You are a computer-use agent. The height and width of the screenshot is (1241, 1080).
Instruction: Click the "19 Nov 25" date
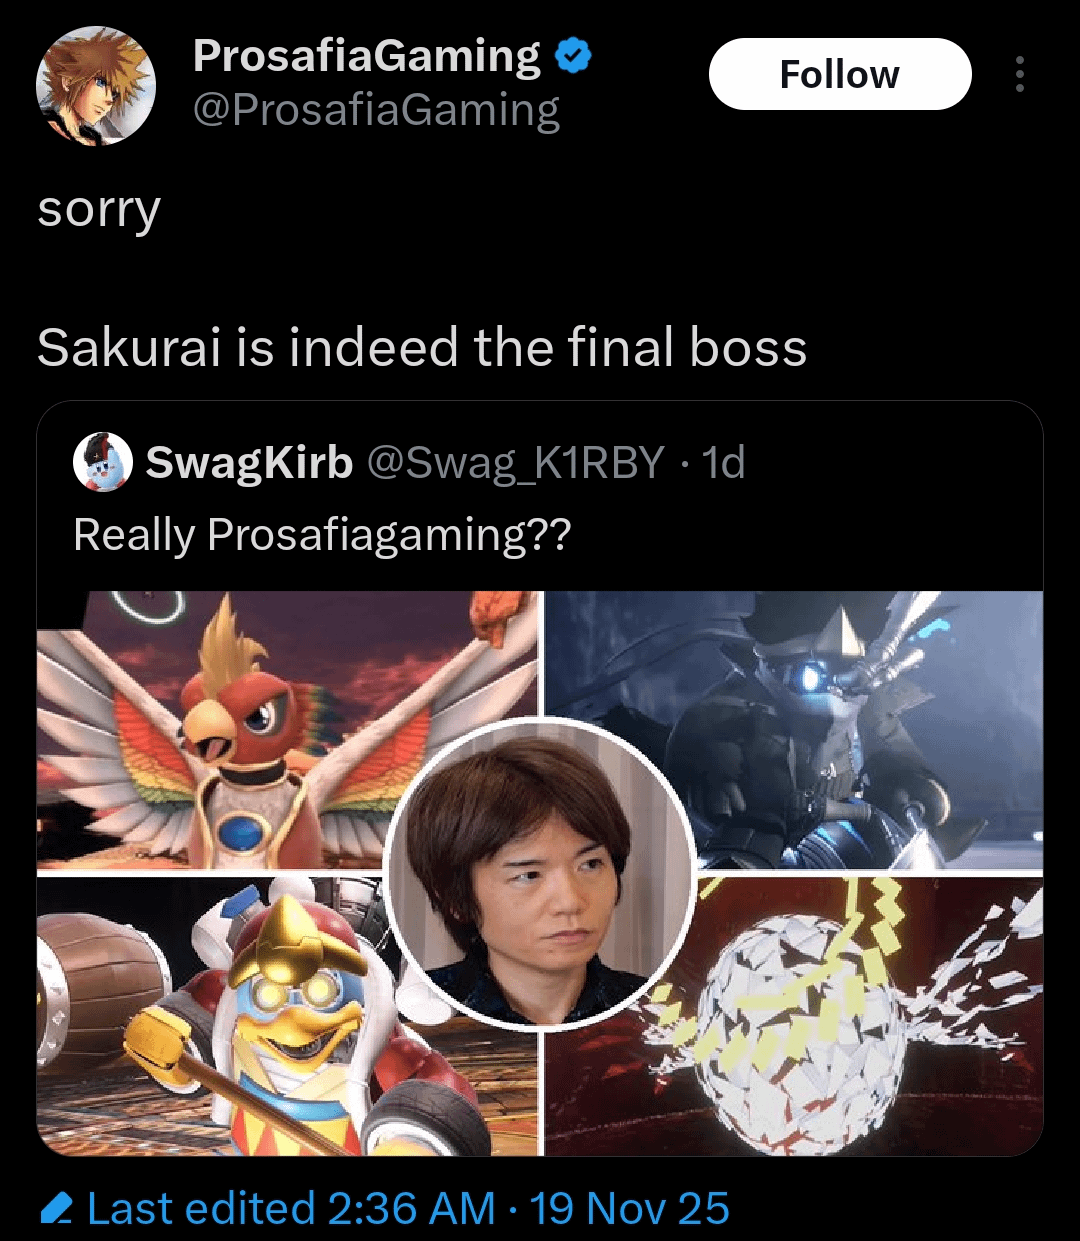click(630, 1209)
